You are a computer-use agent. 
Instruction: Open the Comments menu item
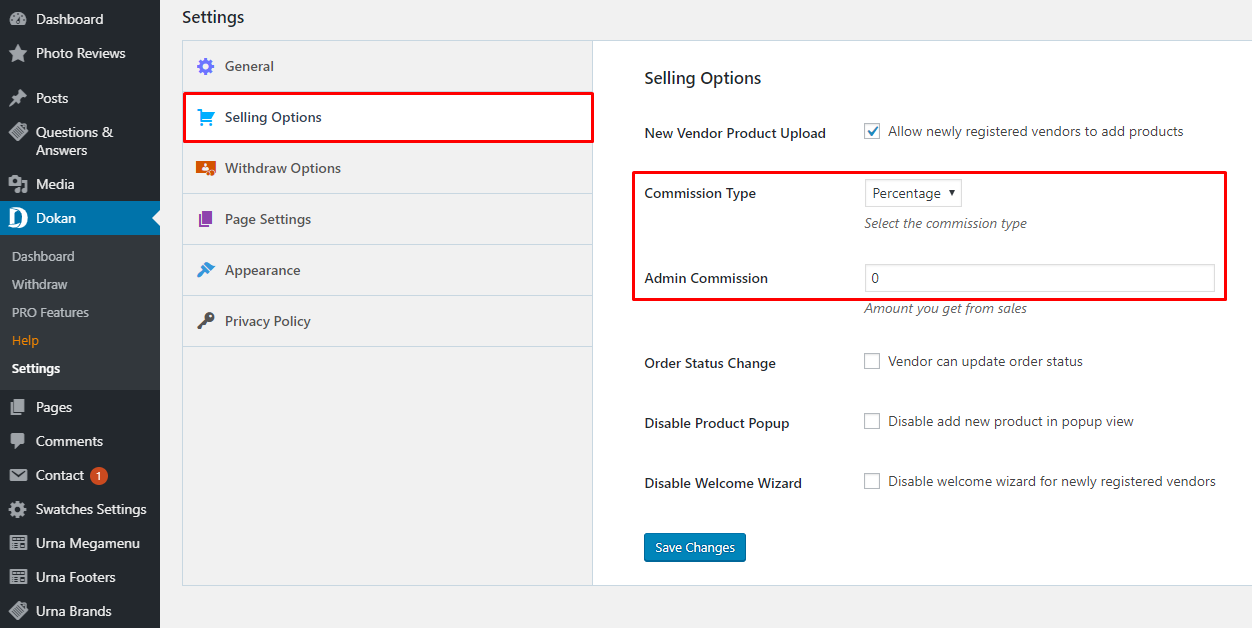point(80,441)
